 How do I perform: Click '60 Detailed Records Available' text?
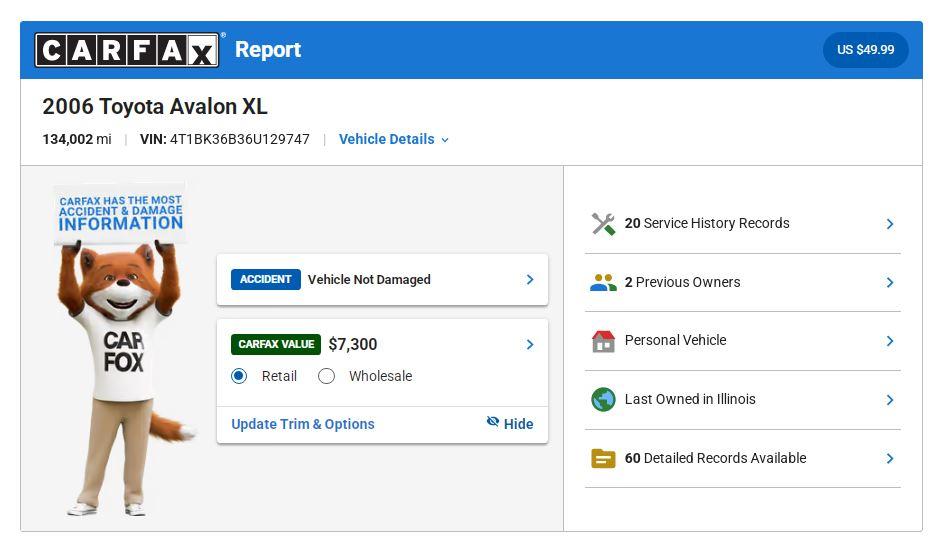pos(715,458)
